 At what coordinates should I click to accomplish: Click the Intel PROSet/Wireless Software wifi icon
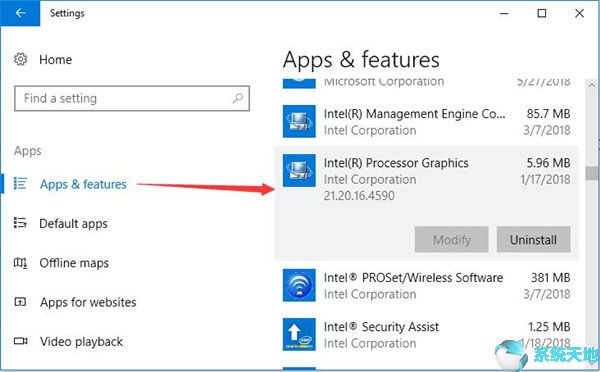coord(299,285)
